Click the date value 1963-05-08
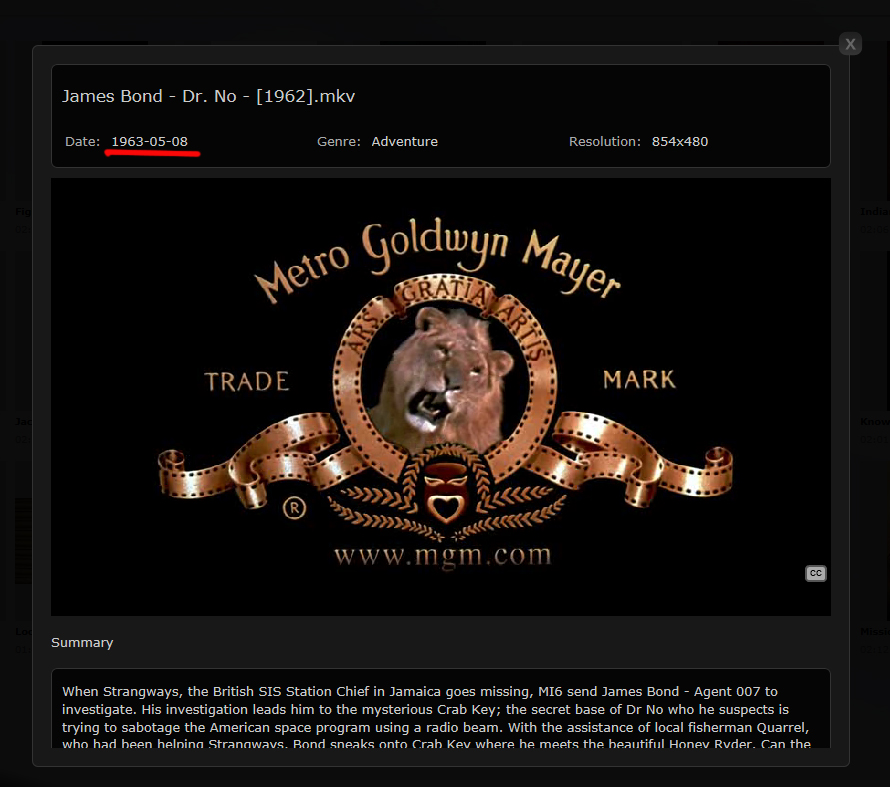Viewport: 890px width, 787px height. tap(149, 141)
